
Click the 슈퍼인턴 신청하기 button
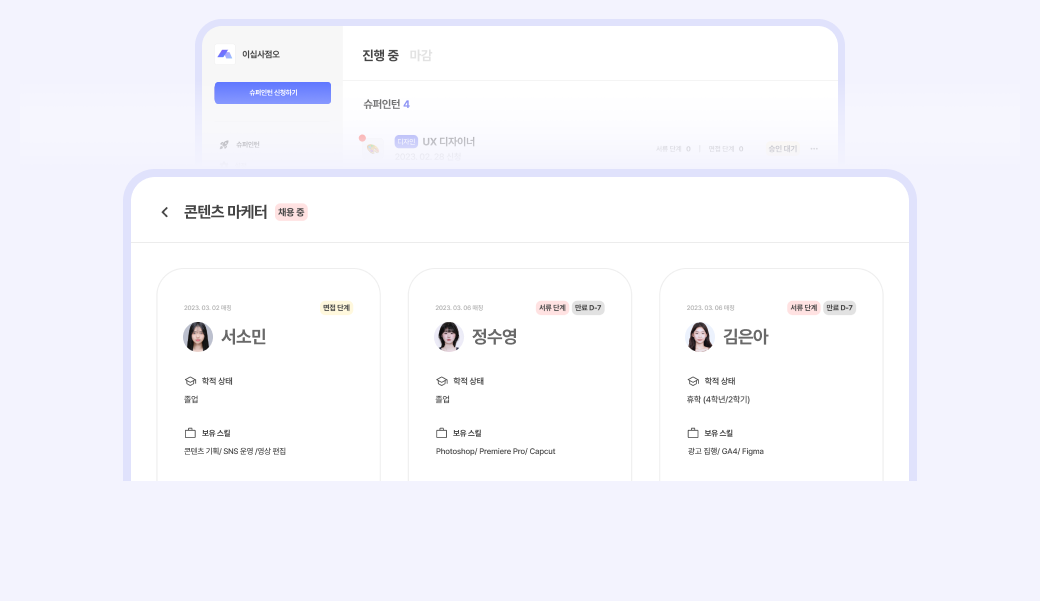click(x=273, y=93)
